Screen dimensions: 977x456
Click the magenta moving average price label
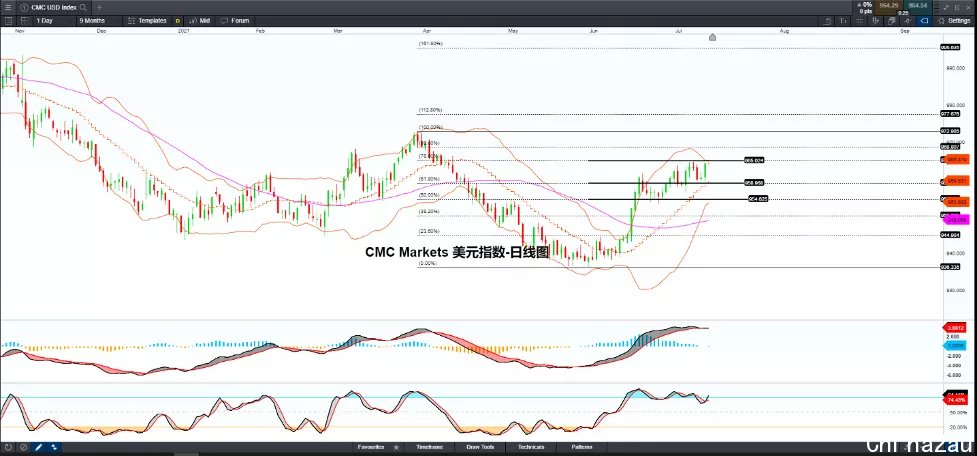pos(956,220)
